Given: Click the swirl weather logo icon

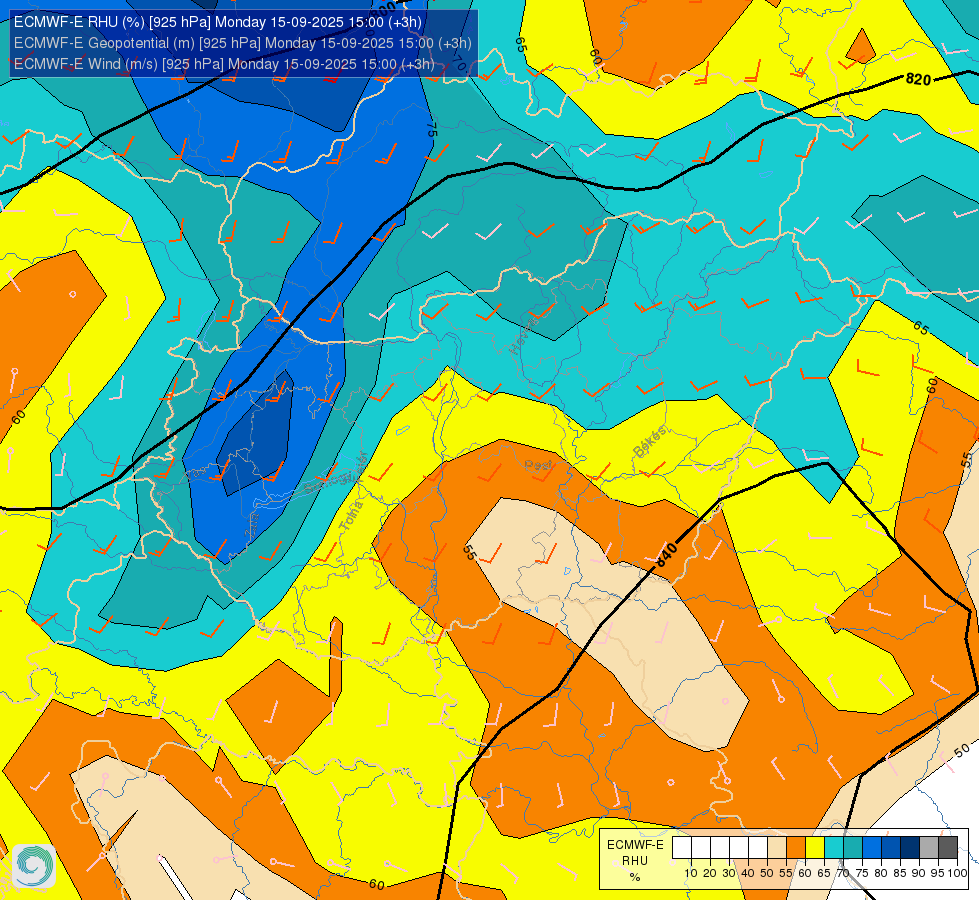Looking at the screenshot, I should coord(34,866).
